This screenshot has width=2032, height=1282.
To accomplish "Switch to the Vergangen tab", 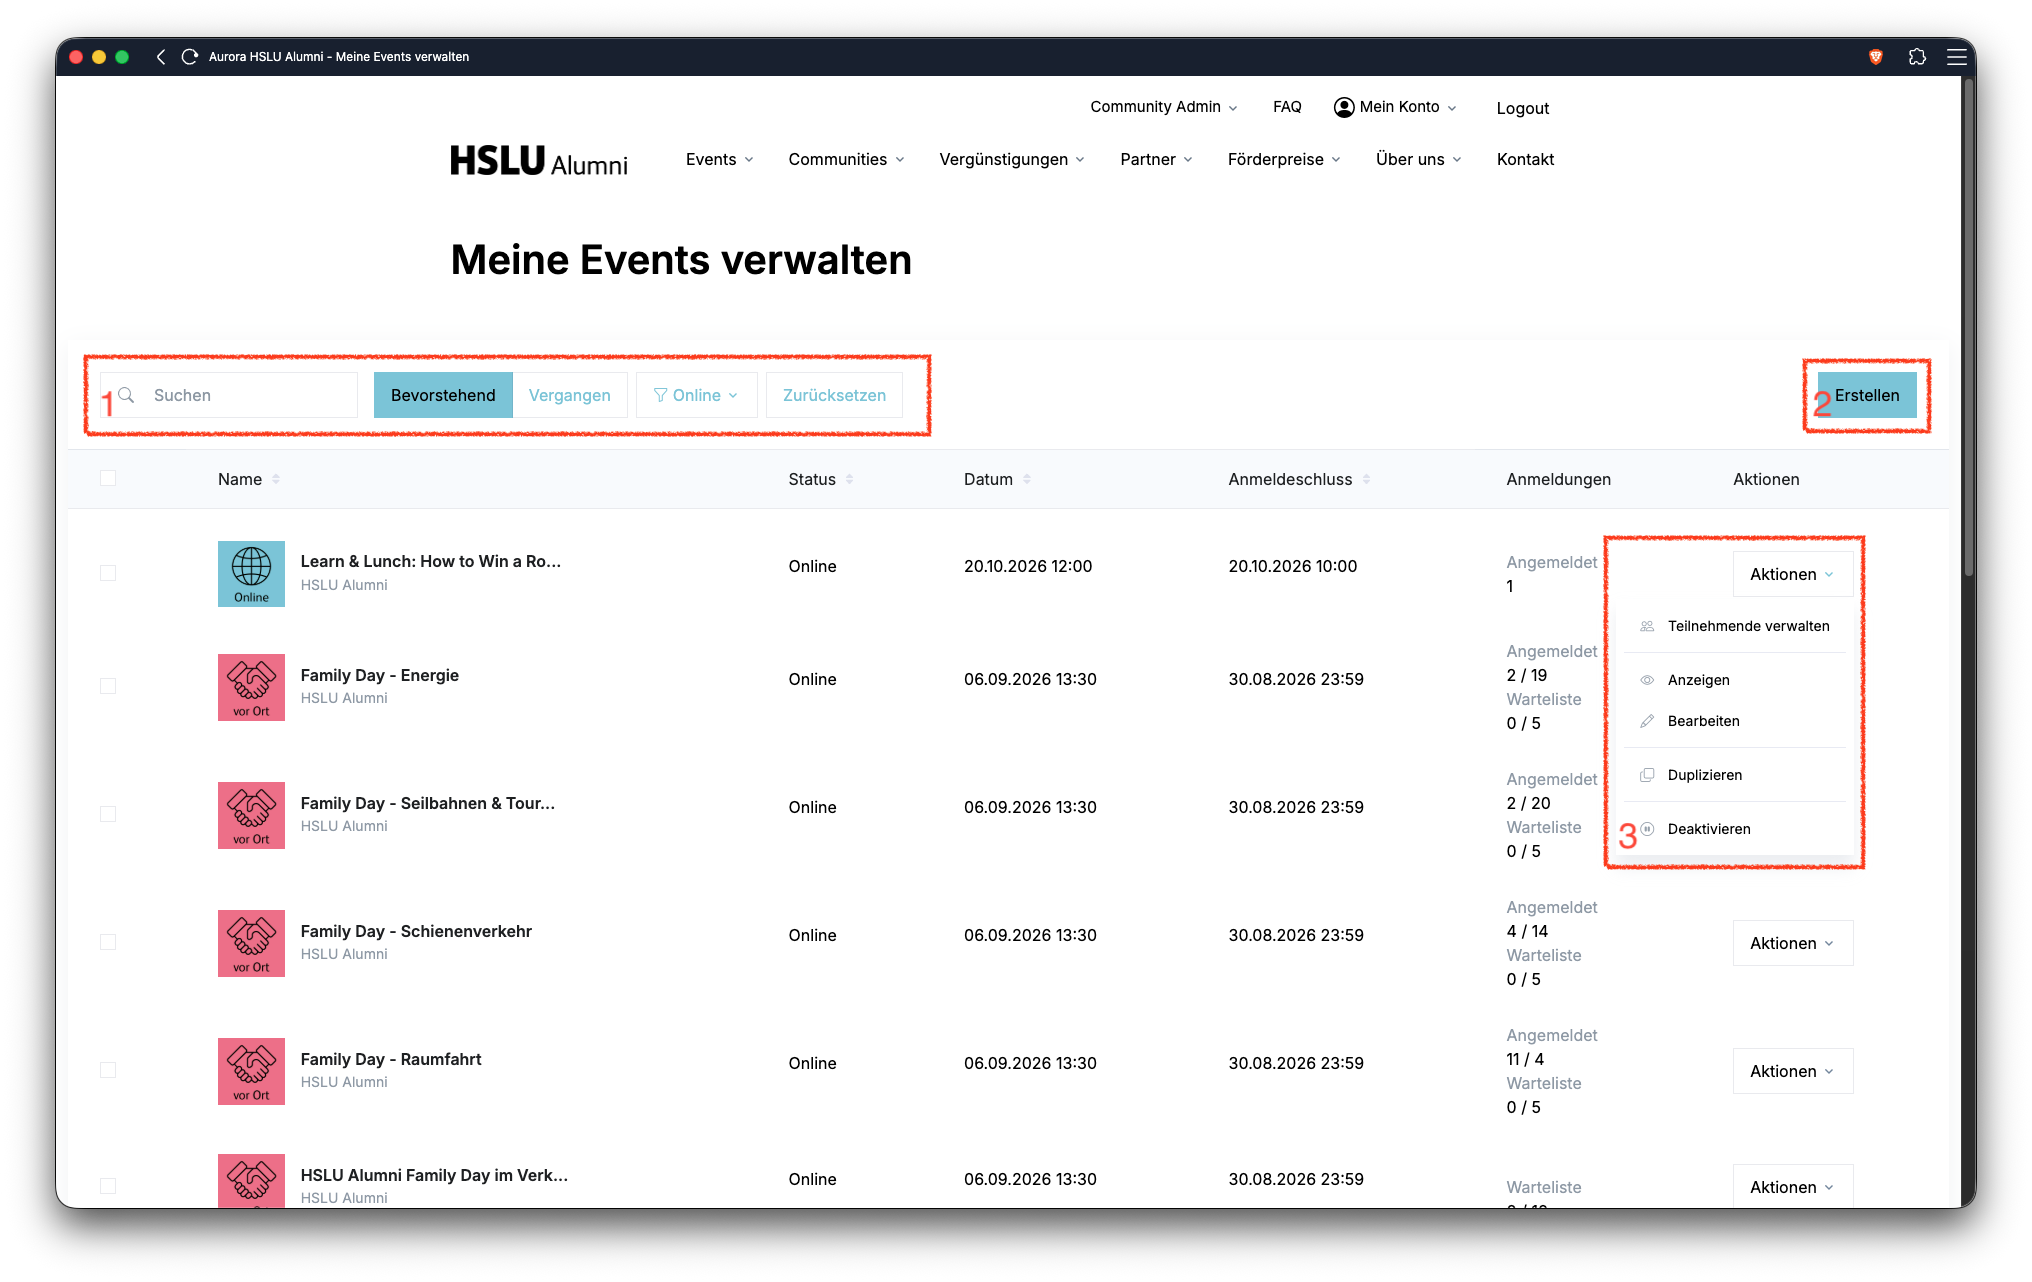I will 569,395.
